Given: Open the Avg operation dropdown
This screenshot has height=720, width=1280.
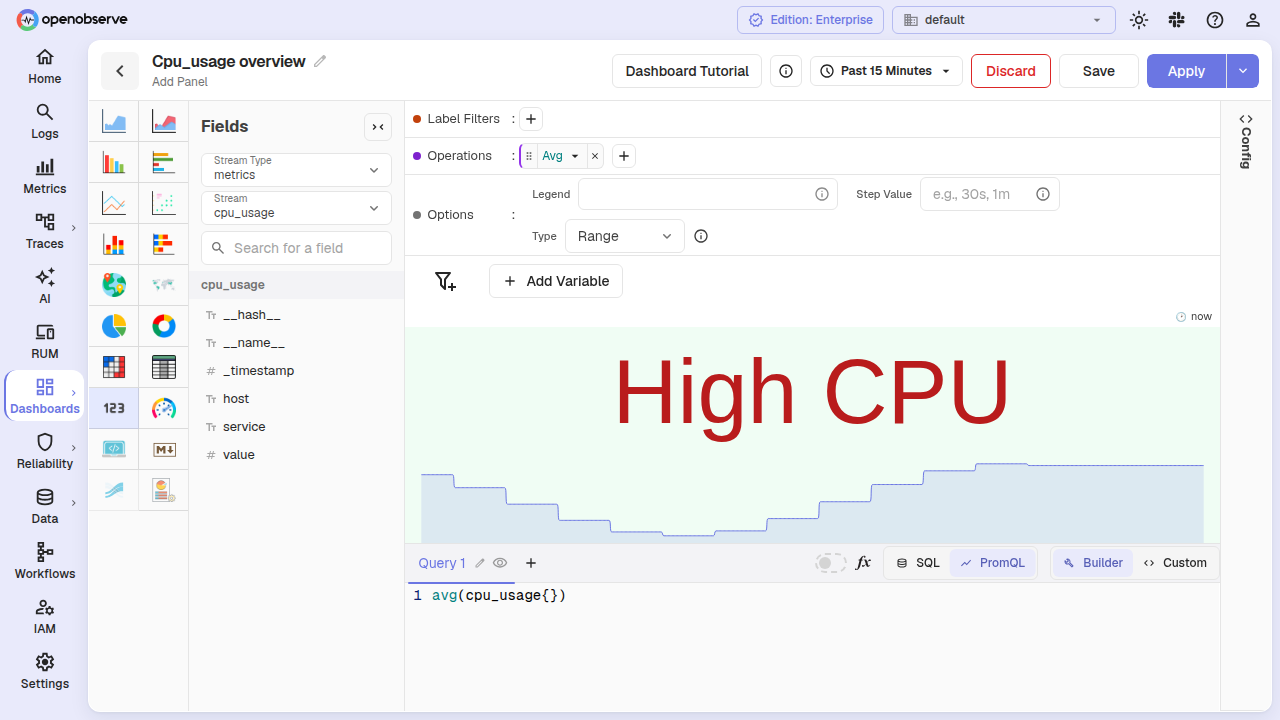Looking at the screenshot, I should (x=561, y=156).
